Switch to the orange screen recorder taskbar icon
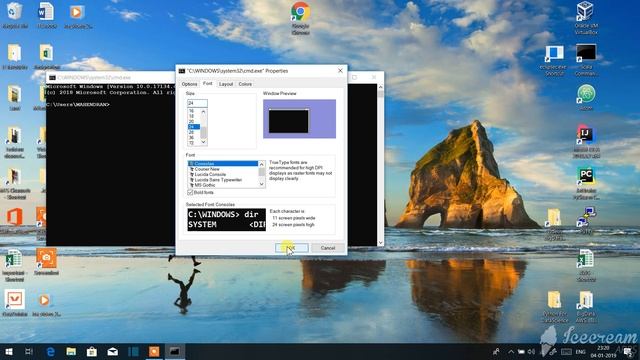 pos(154,351)
